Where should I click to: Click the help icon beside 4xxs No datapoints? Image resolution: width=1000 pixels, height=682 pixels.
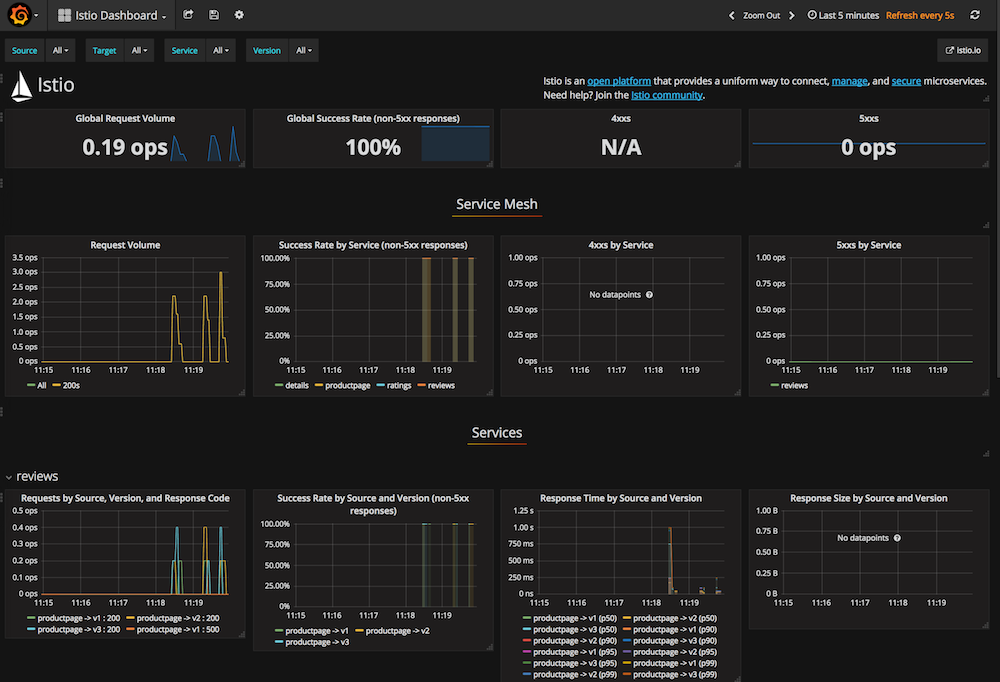pyautogui.click(x=649, y=295)
